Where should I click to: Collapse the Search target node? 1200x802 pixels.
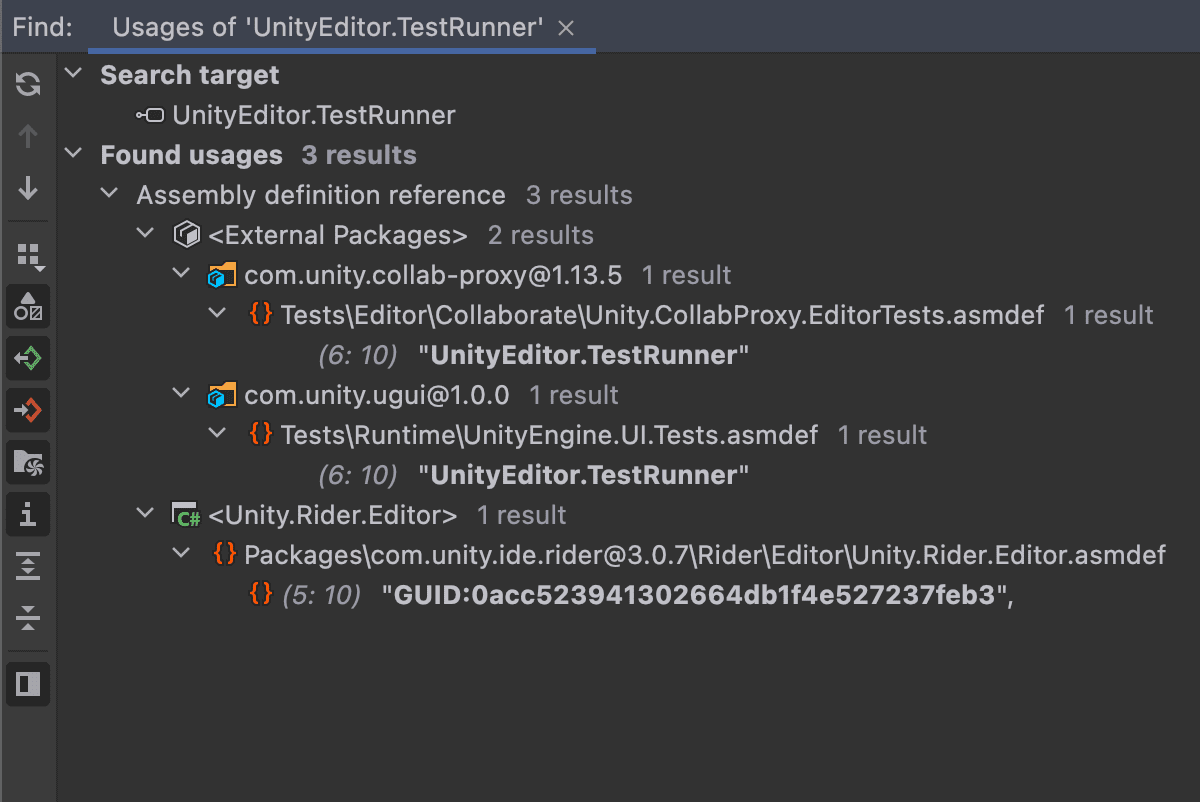point(74,75)
